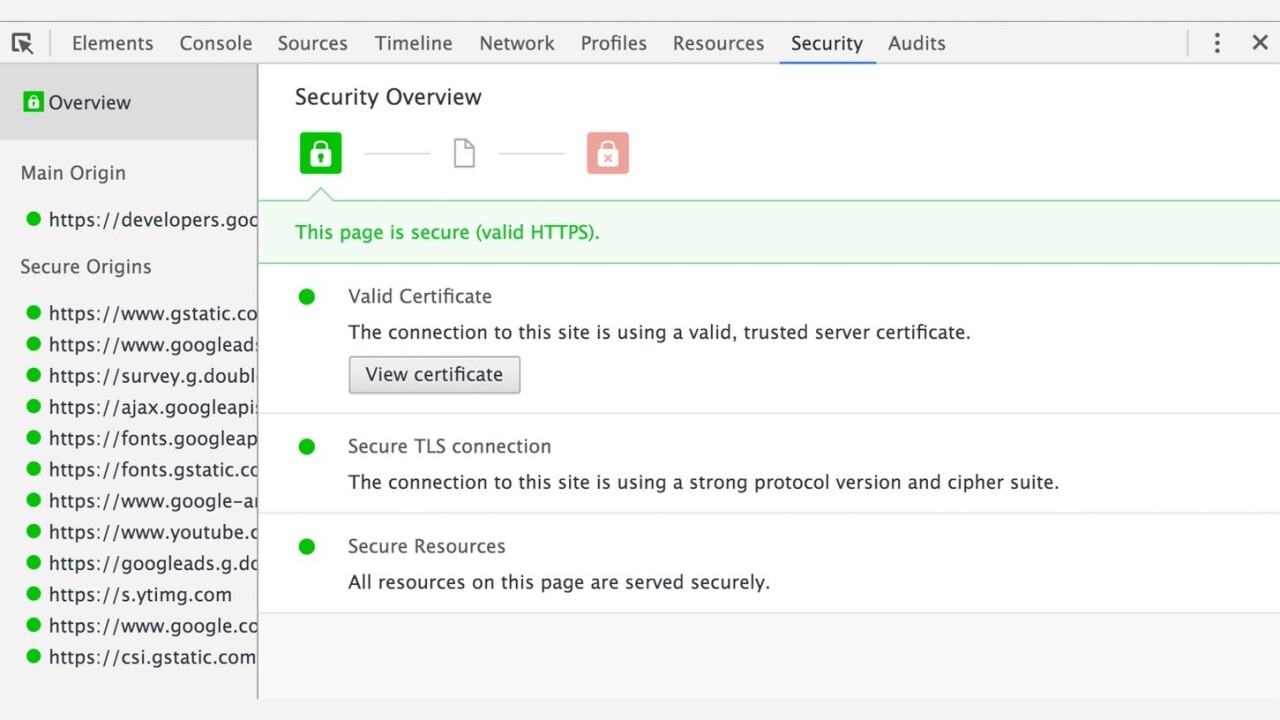Open the Timeline tab
Viewport: 1280px width, 720px height.
pos(413,43)
